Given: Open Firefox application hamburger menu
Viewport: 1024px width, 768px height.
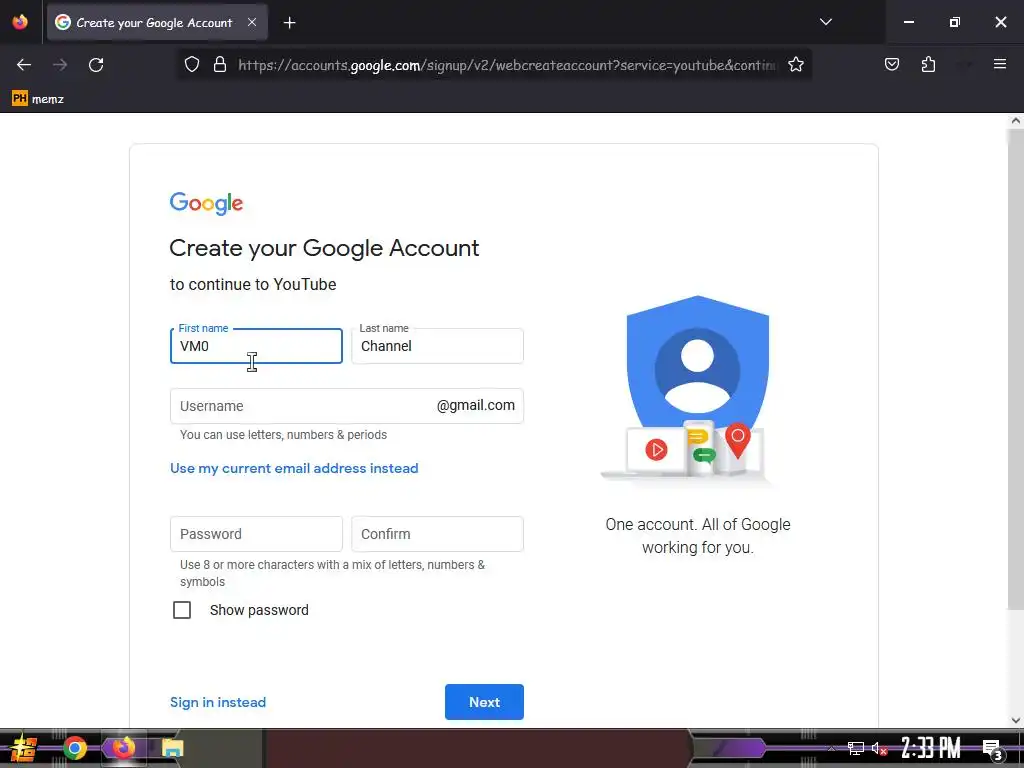Looking at the screenshot, I should (1000, 64).
